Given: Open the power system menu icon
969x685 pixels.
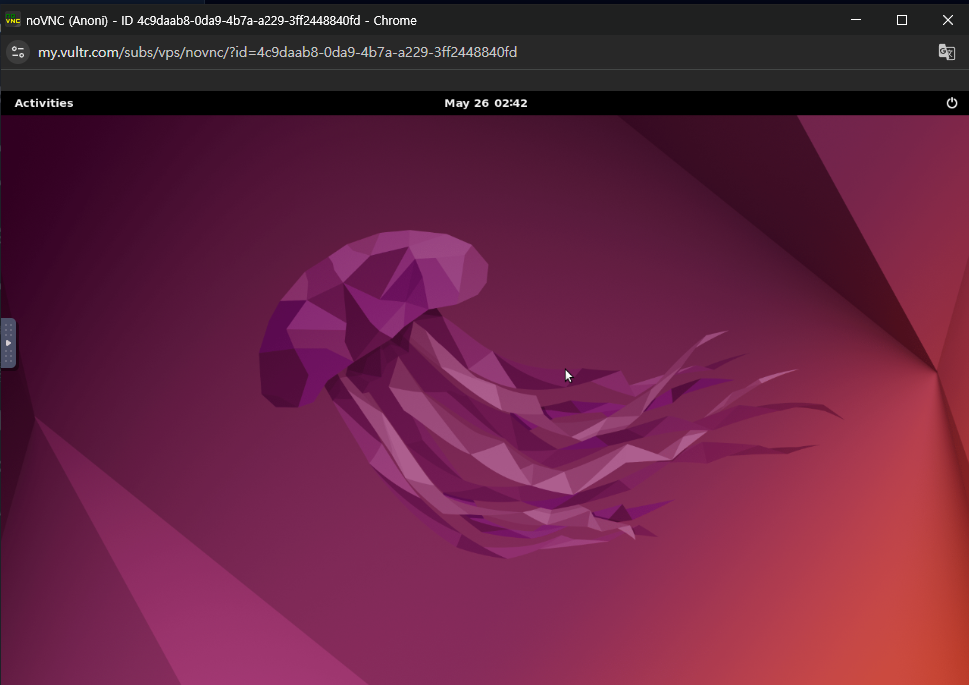Looking at the screenshot, I should coord(952,103).
